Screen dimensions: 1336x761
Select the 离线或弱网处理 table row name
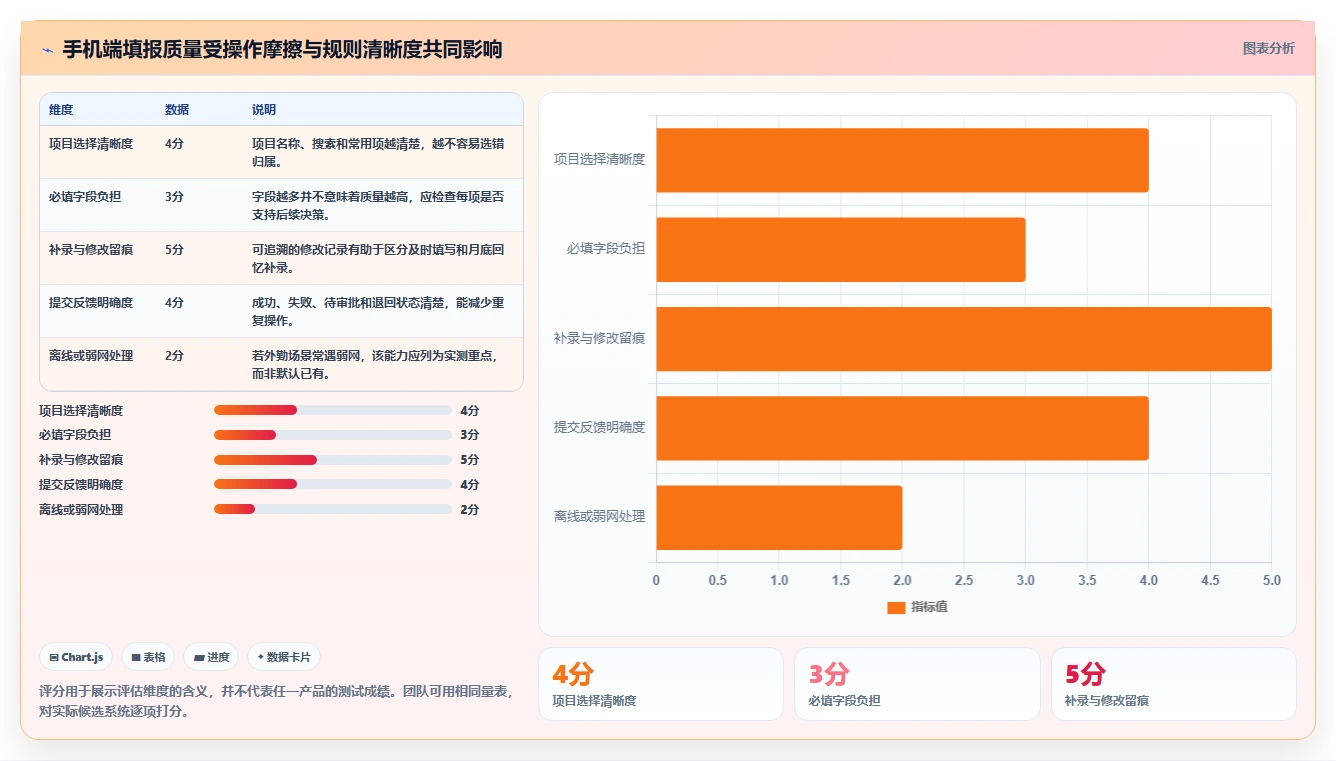coord(91,355)
